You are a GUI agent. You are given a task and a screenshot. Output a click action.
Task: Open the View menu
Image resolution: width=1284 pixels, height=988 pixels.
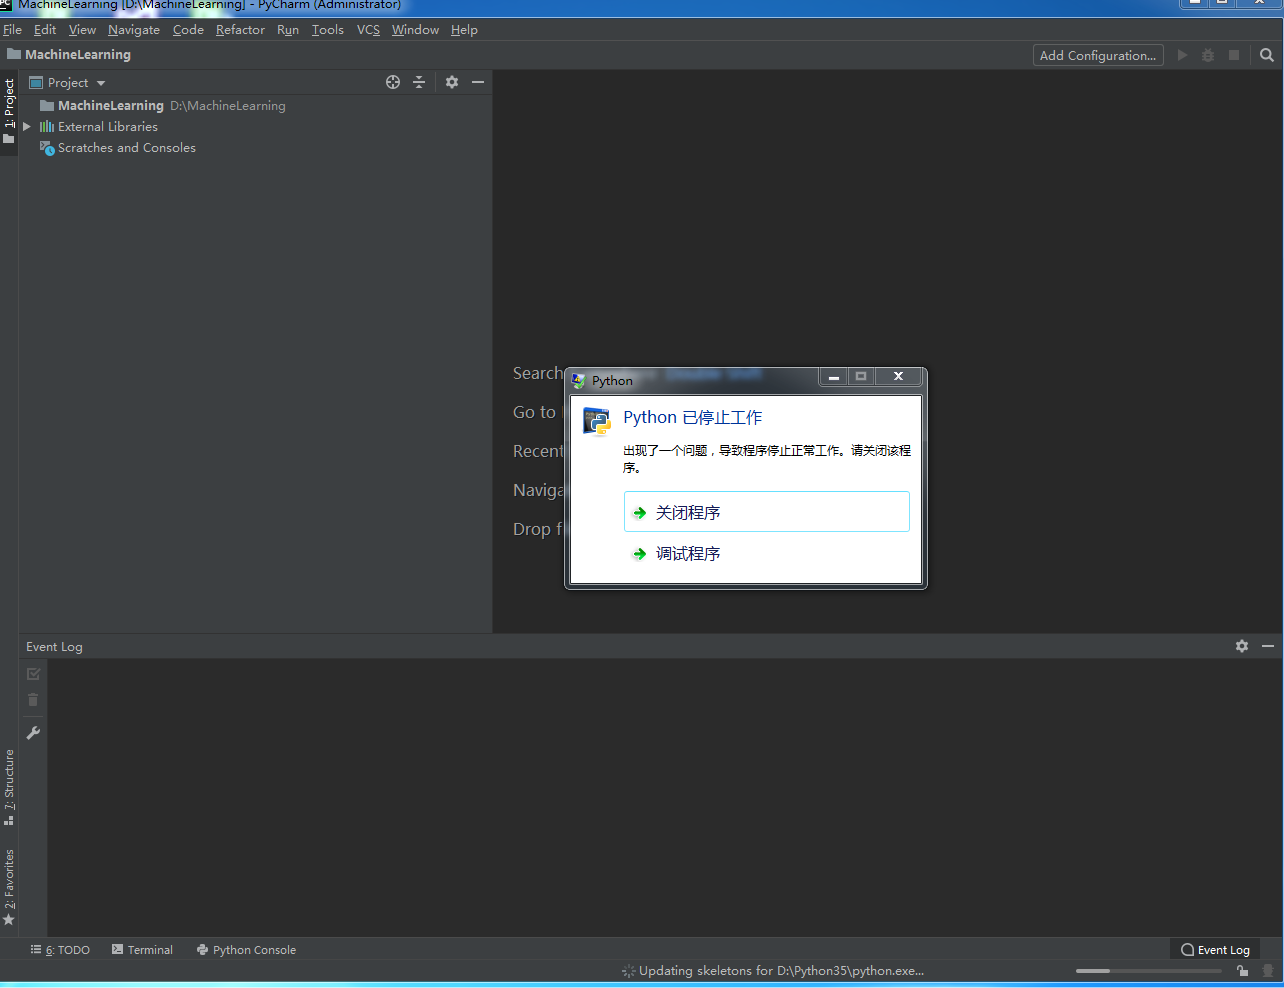click(82, 30)
